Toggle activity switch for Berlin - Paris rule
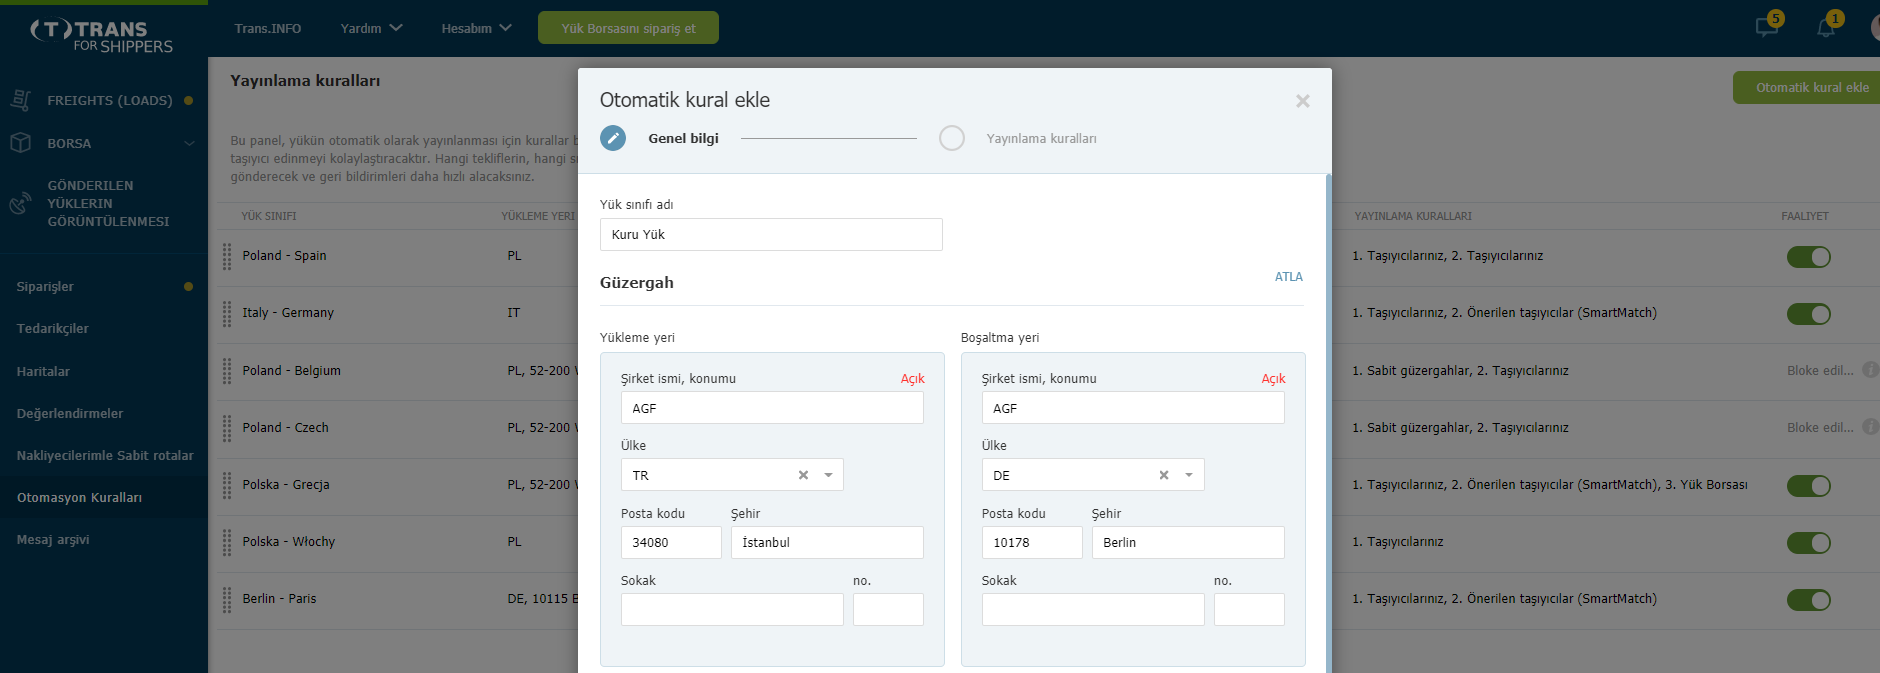The height and width of the screenshot is (673, 1880). tap(1809, 600)
